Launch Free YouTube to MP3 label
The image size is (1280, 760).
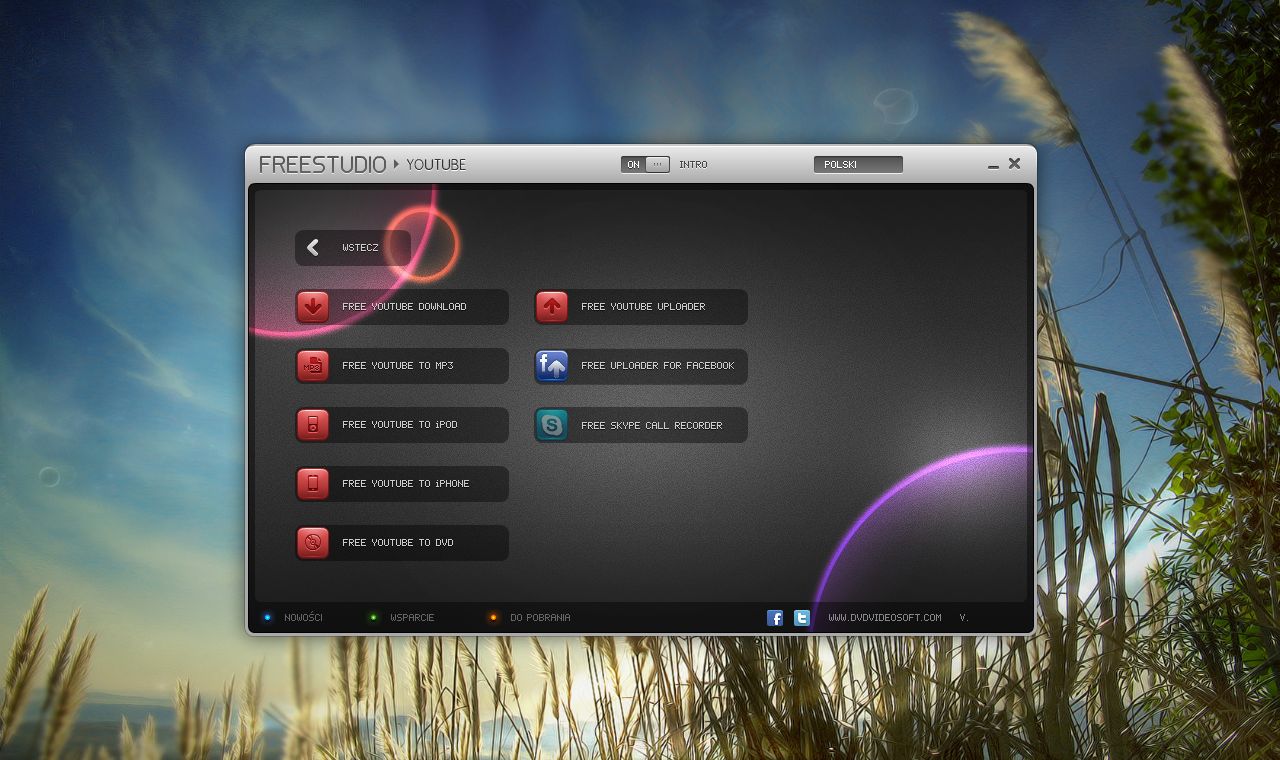point(398,366)
